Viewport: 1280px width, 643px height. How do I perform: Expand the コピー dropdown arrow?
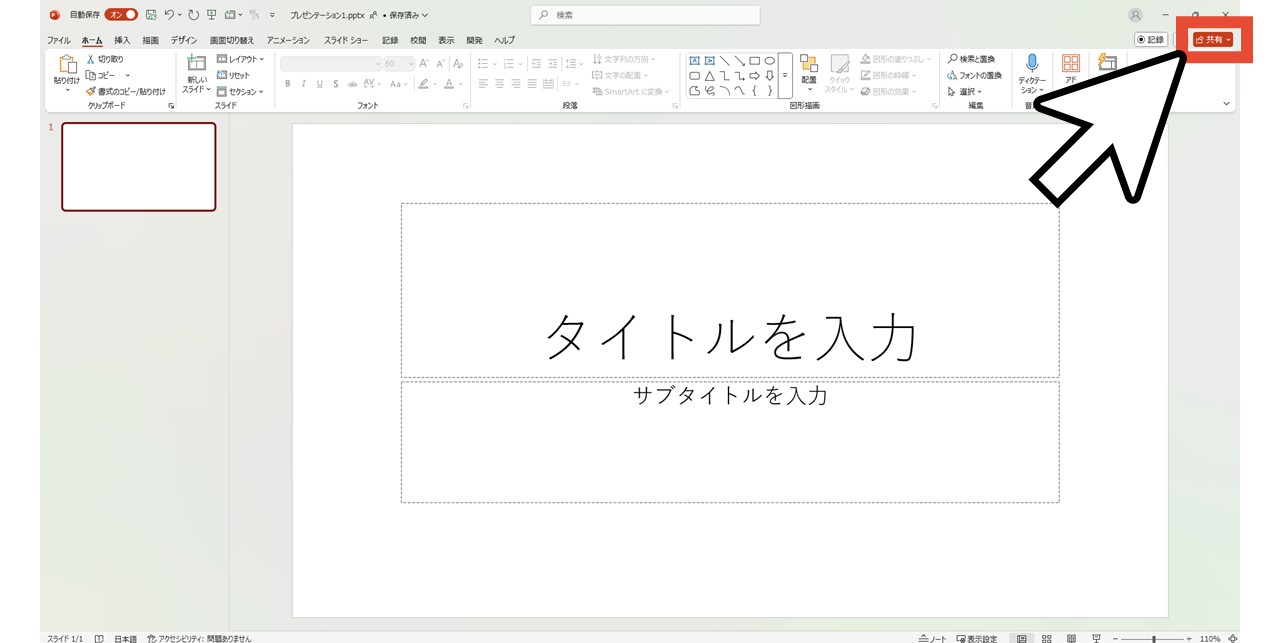[127, 75]
